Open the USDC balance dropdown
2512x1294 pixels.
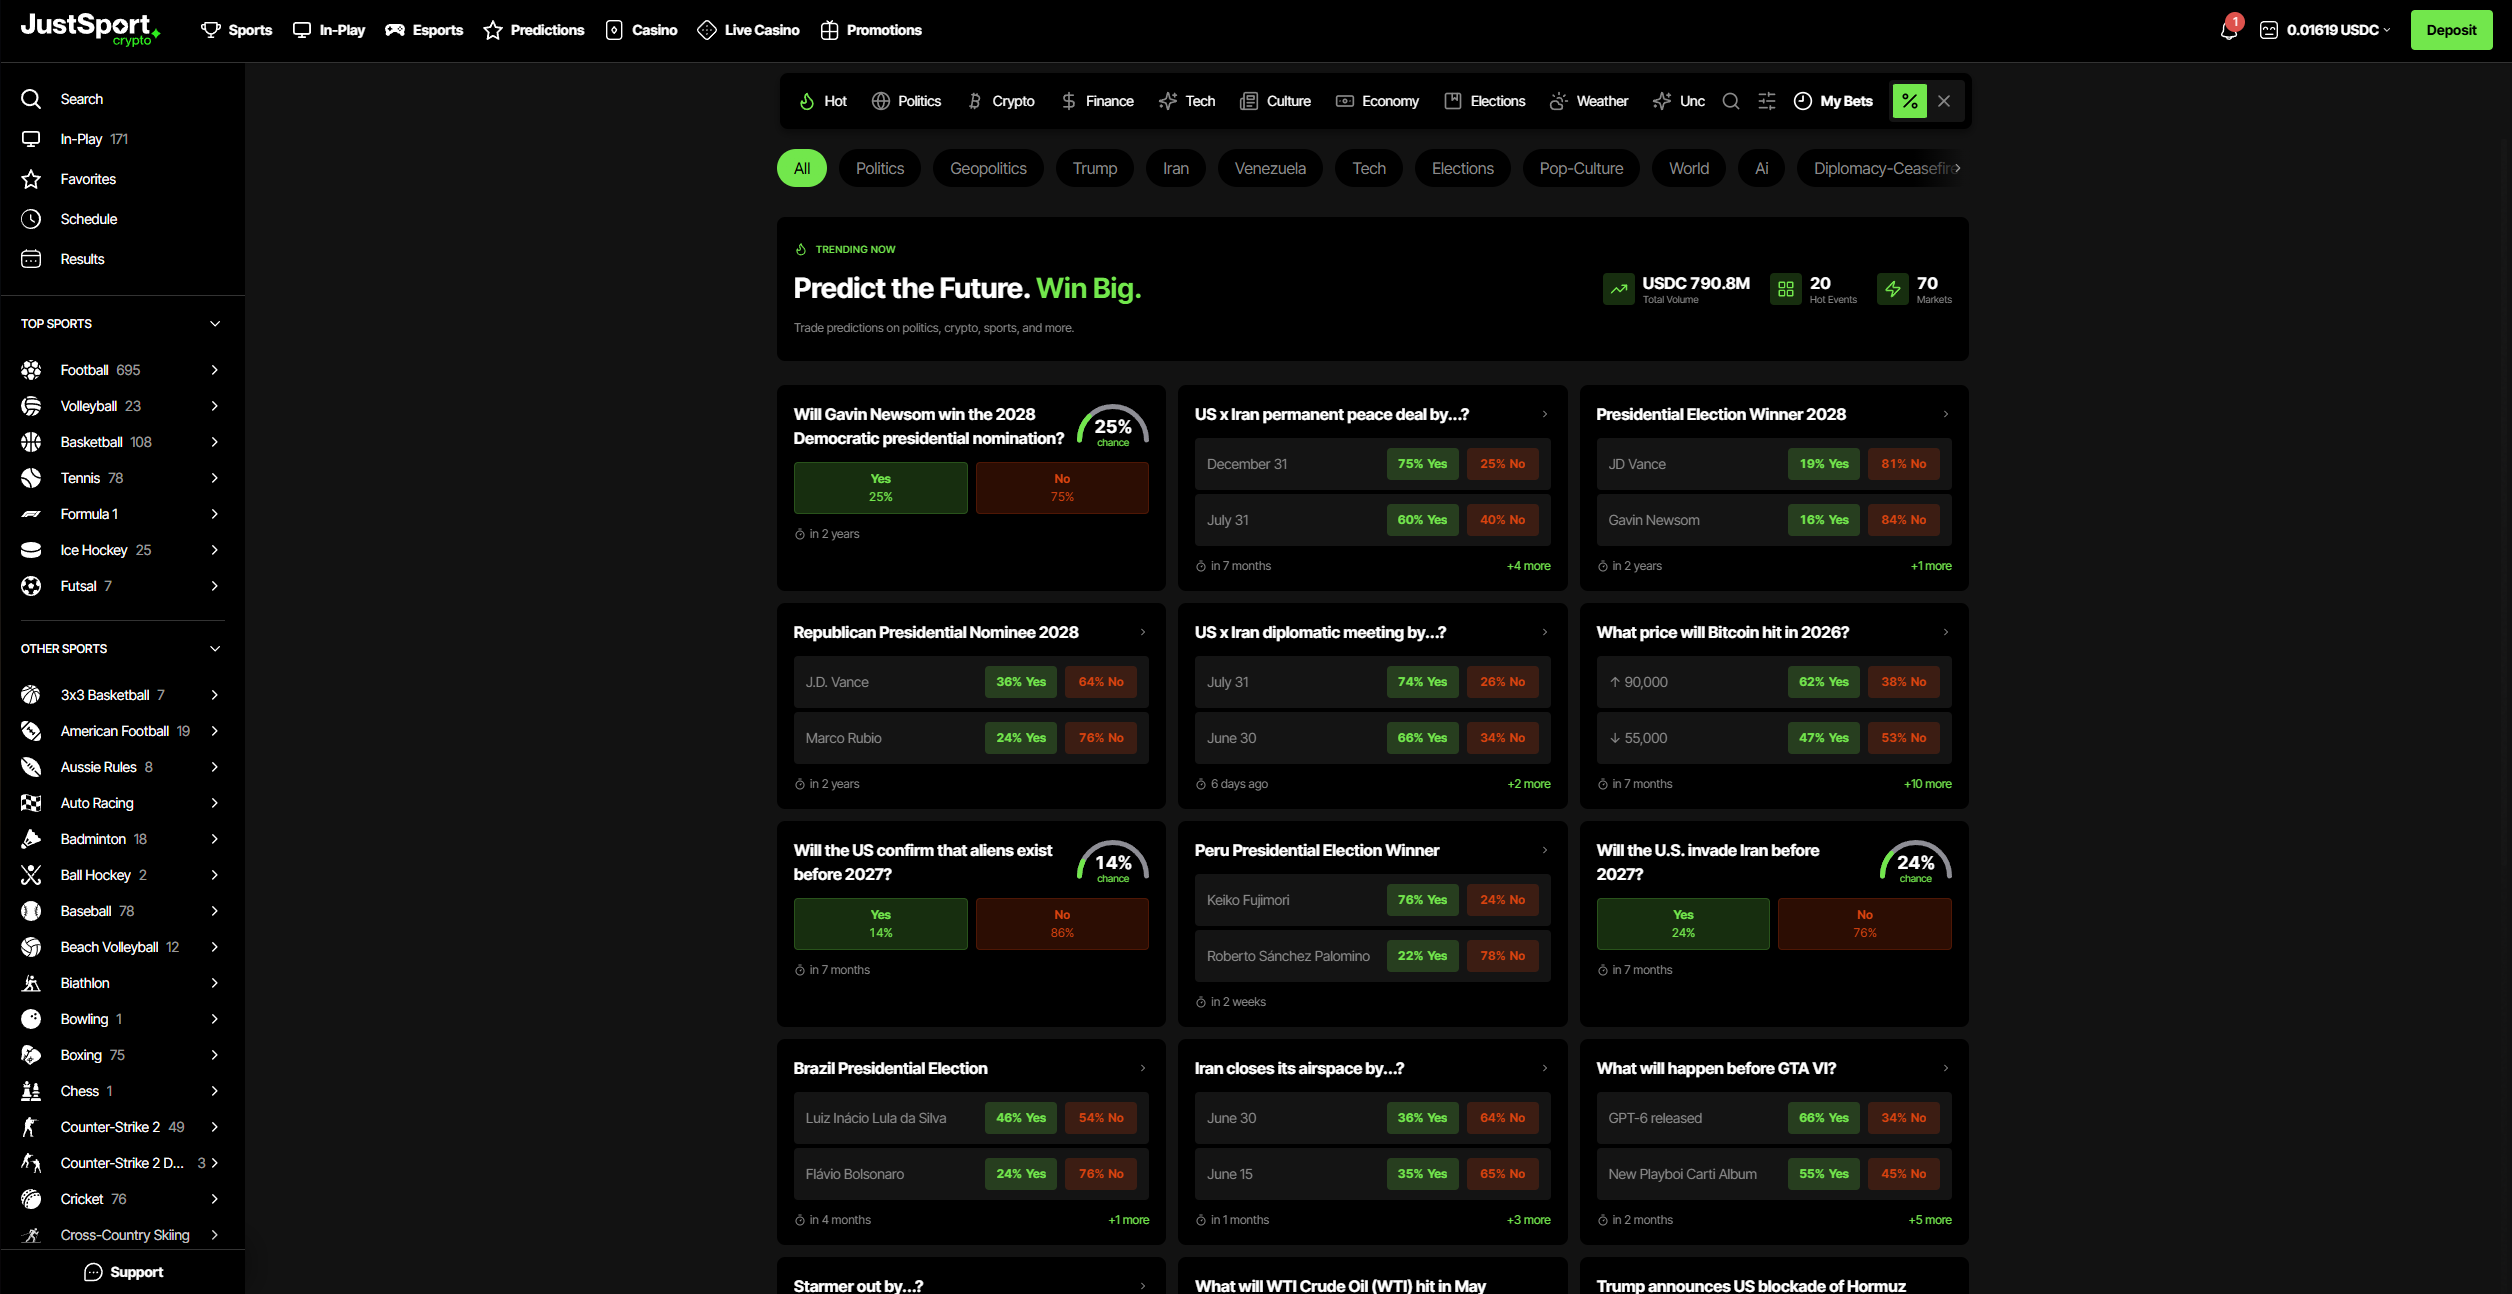(x=2326, y=30)
